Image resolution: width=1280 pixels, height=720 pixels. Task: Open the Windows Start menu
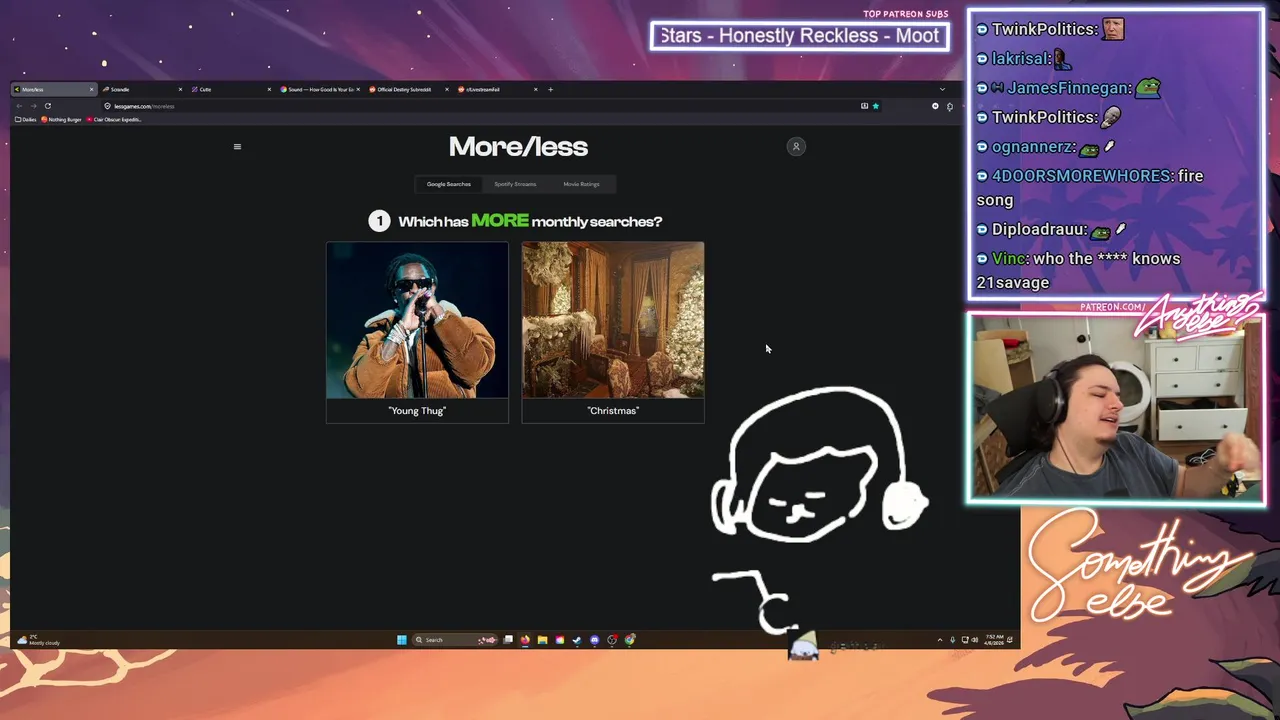point(402,640)
